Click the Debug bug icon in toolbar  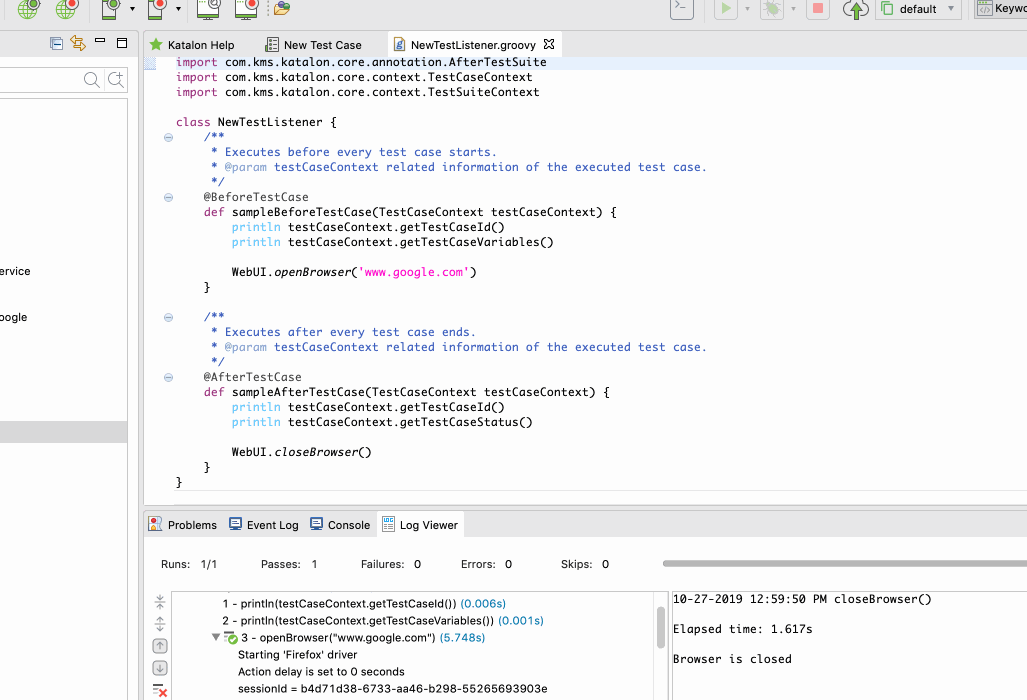(771, 9)
